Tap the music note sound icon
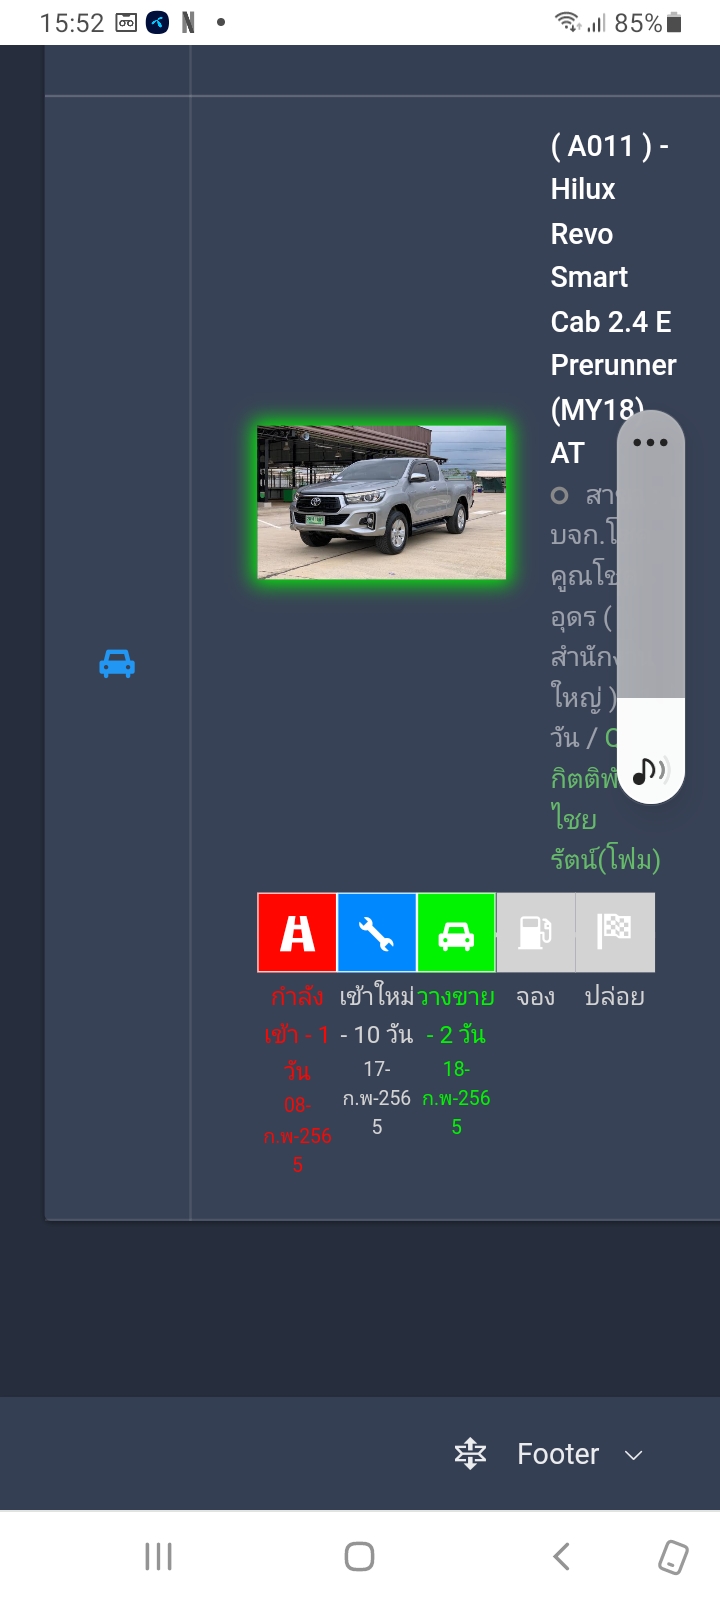Screen dimensions: 720x1600 pyautogui.click(x=651, y=770)
